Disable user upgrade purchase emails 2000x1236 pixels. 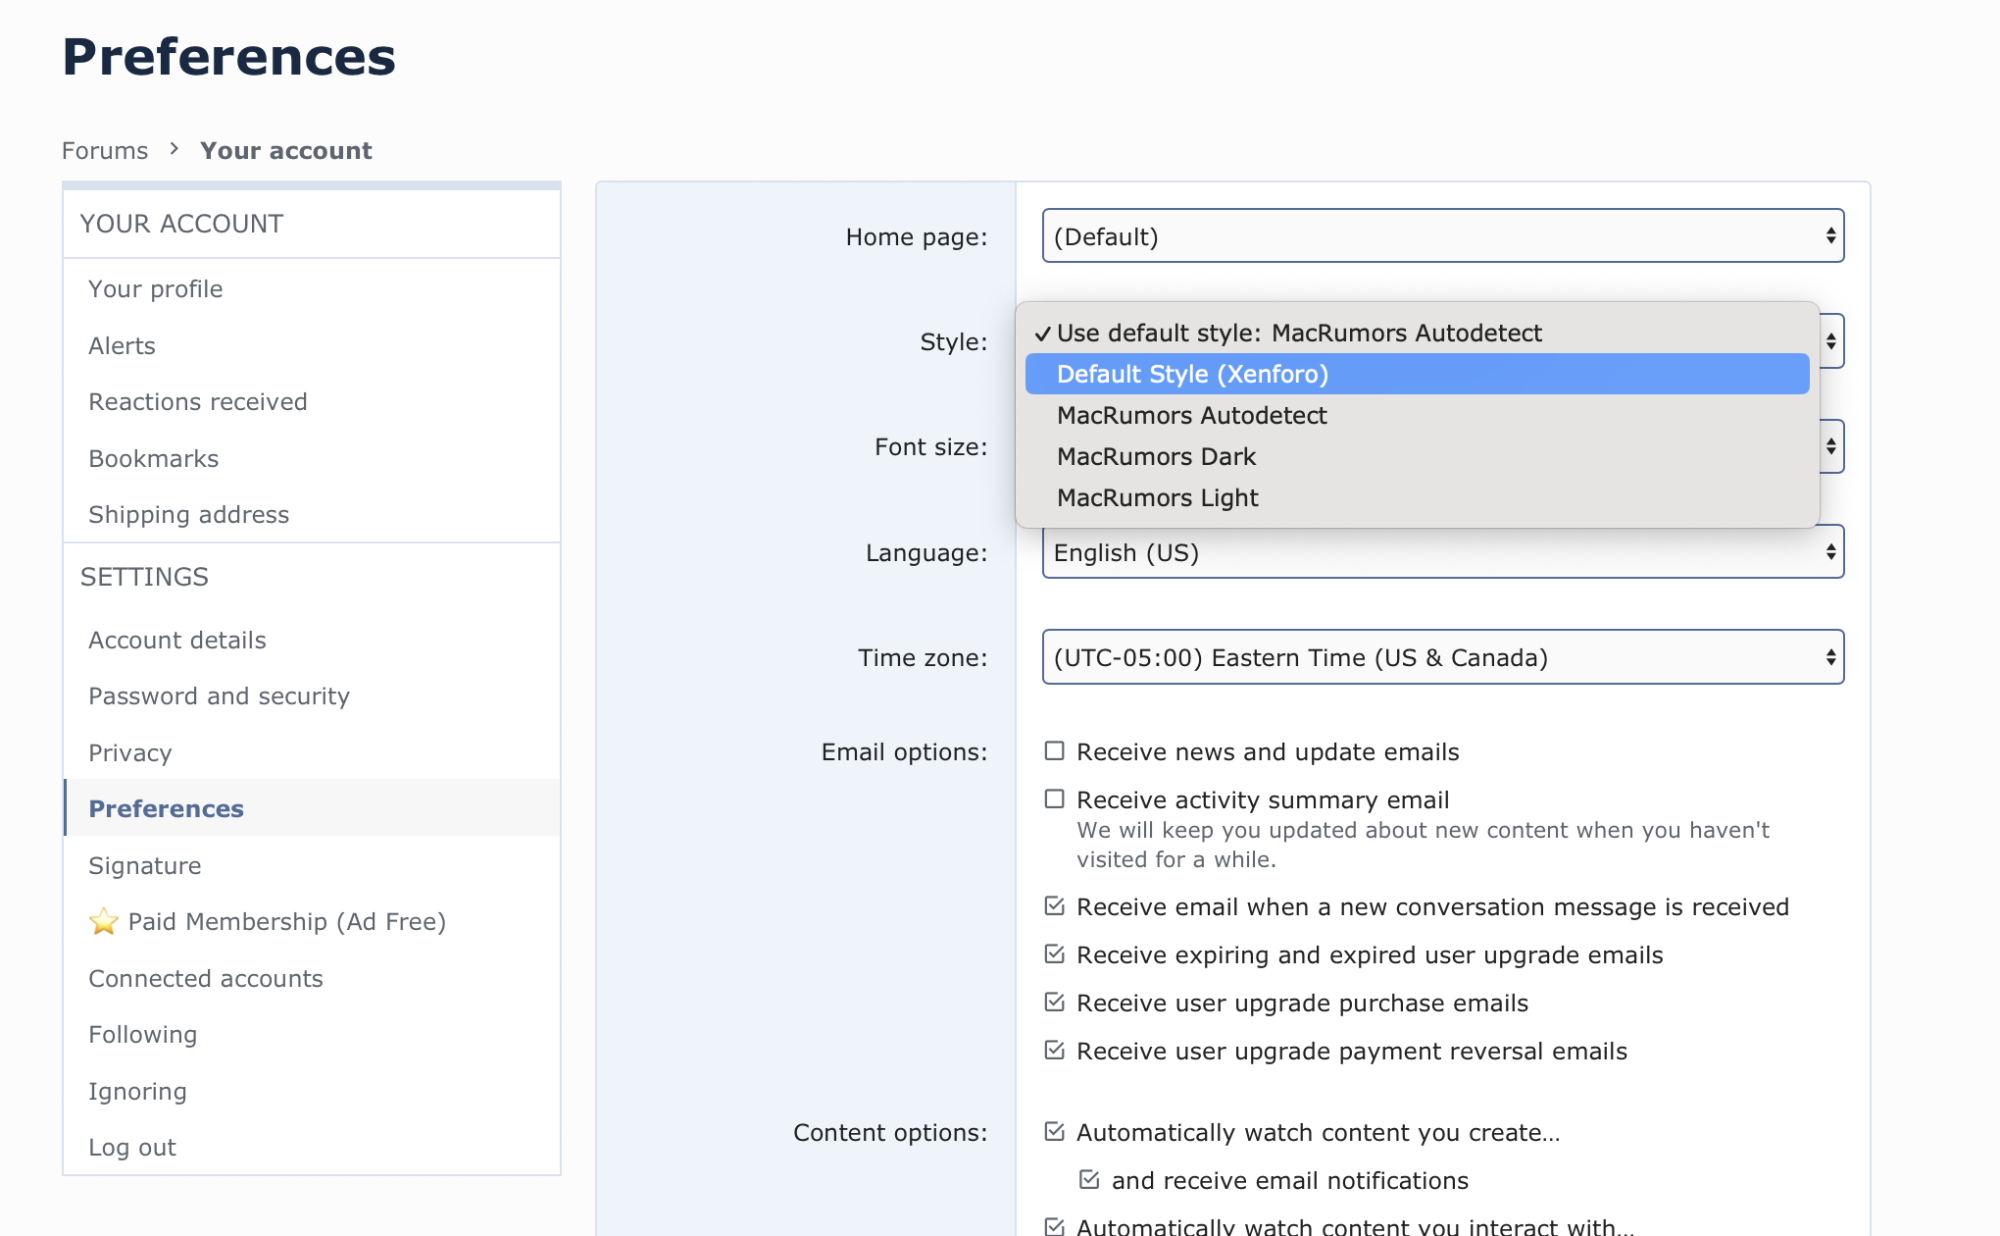(x=1054, y=1002)
